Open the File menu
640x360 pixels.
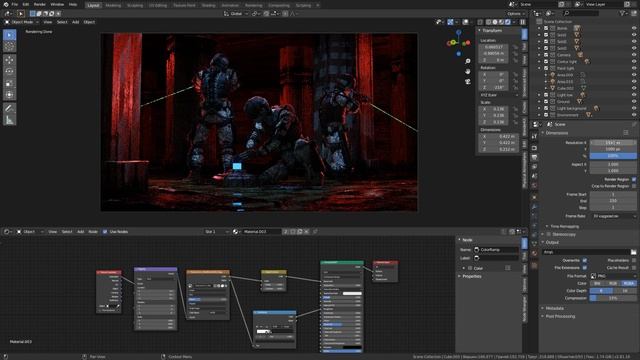tap(15, 4)
